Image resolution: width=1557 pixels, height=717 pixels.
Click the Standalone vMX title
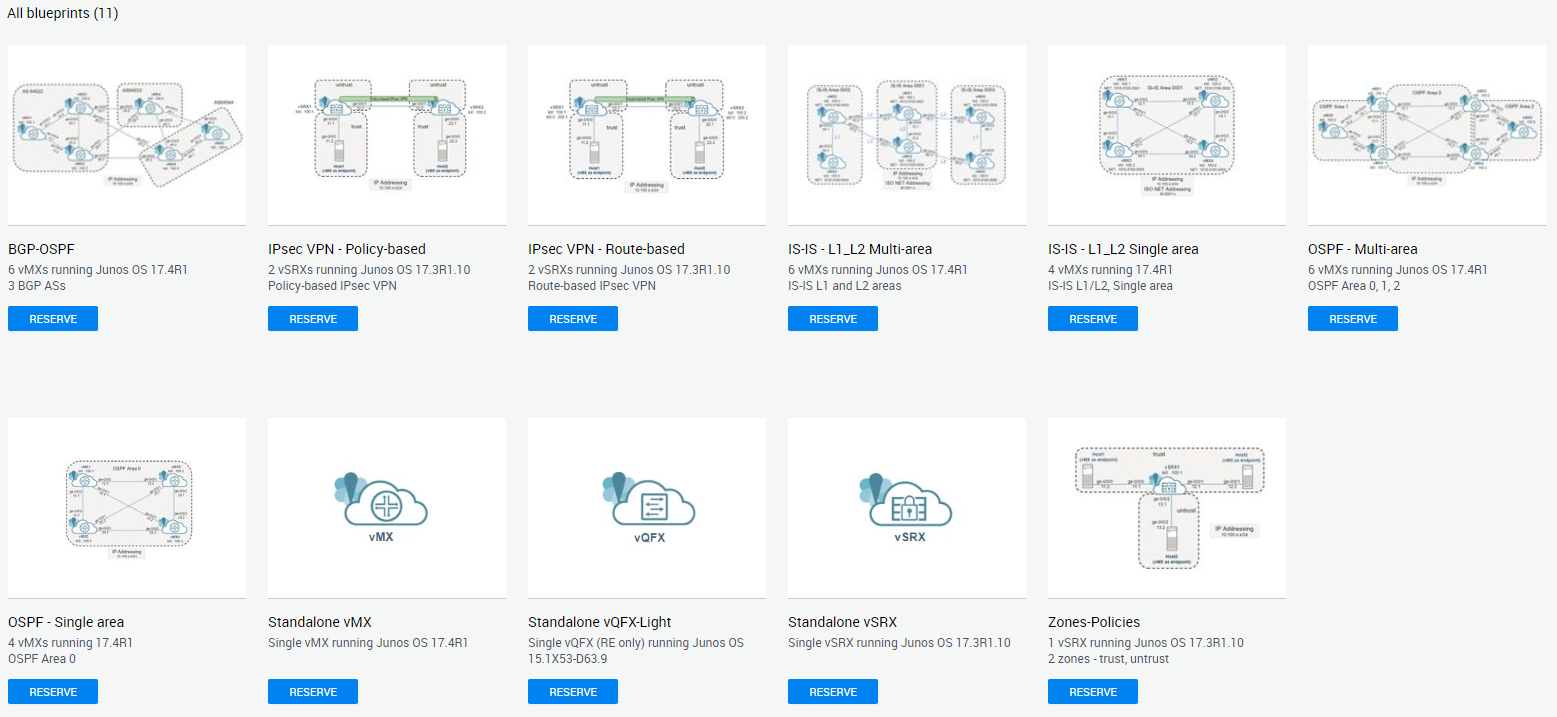pyautogui.click(x=320, y=622)
